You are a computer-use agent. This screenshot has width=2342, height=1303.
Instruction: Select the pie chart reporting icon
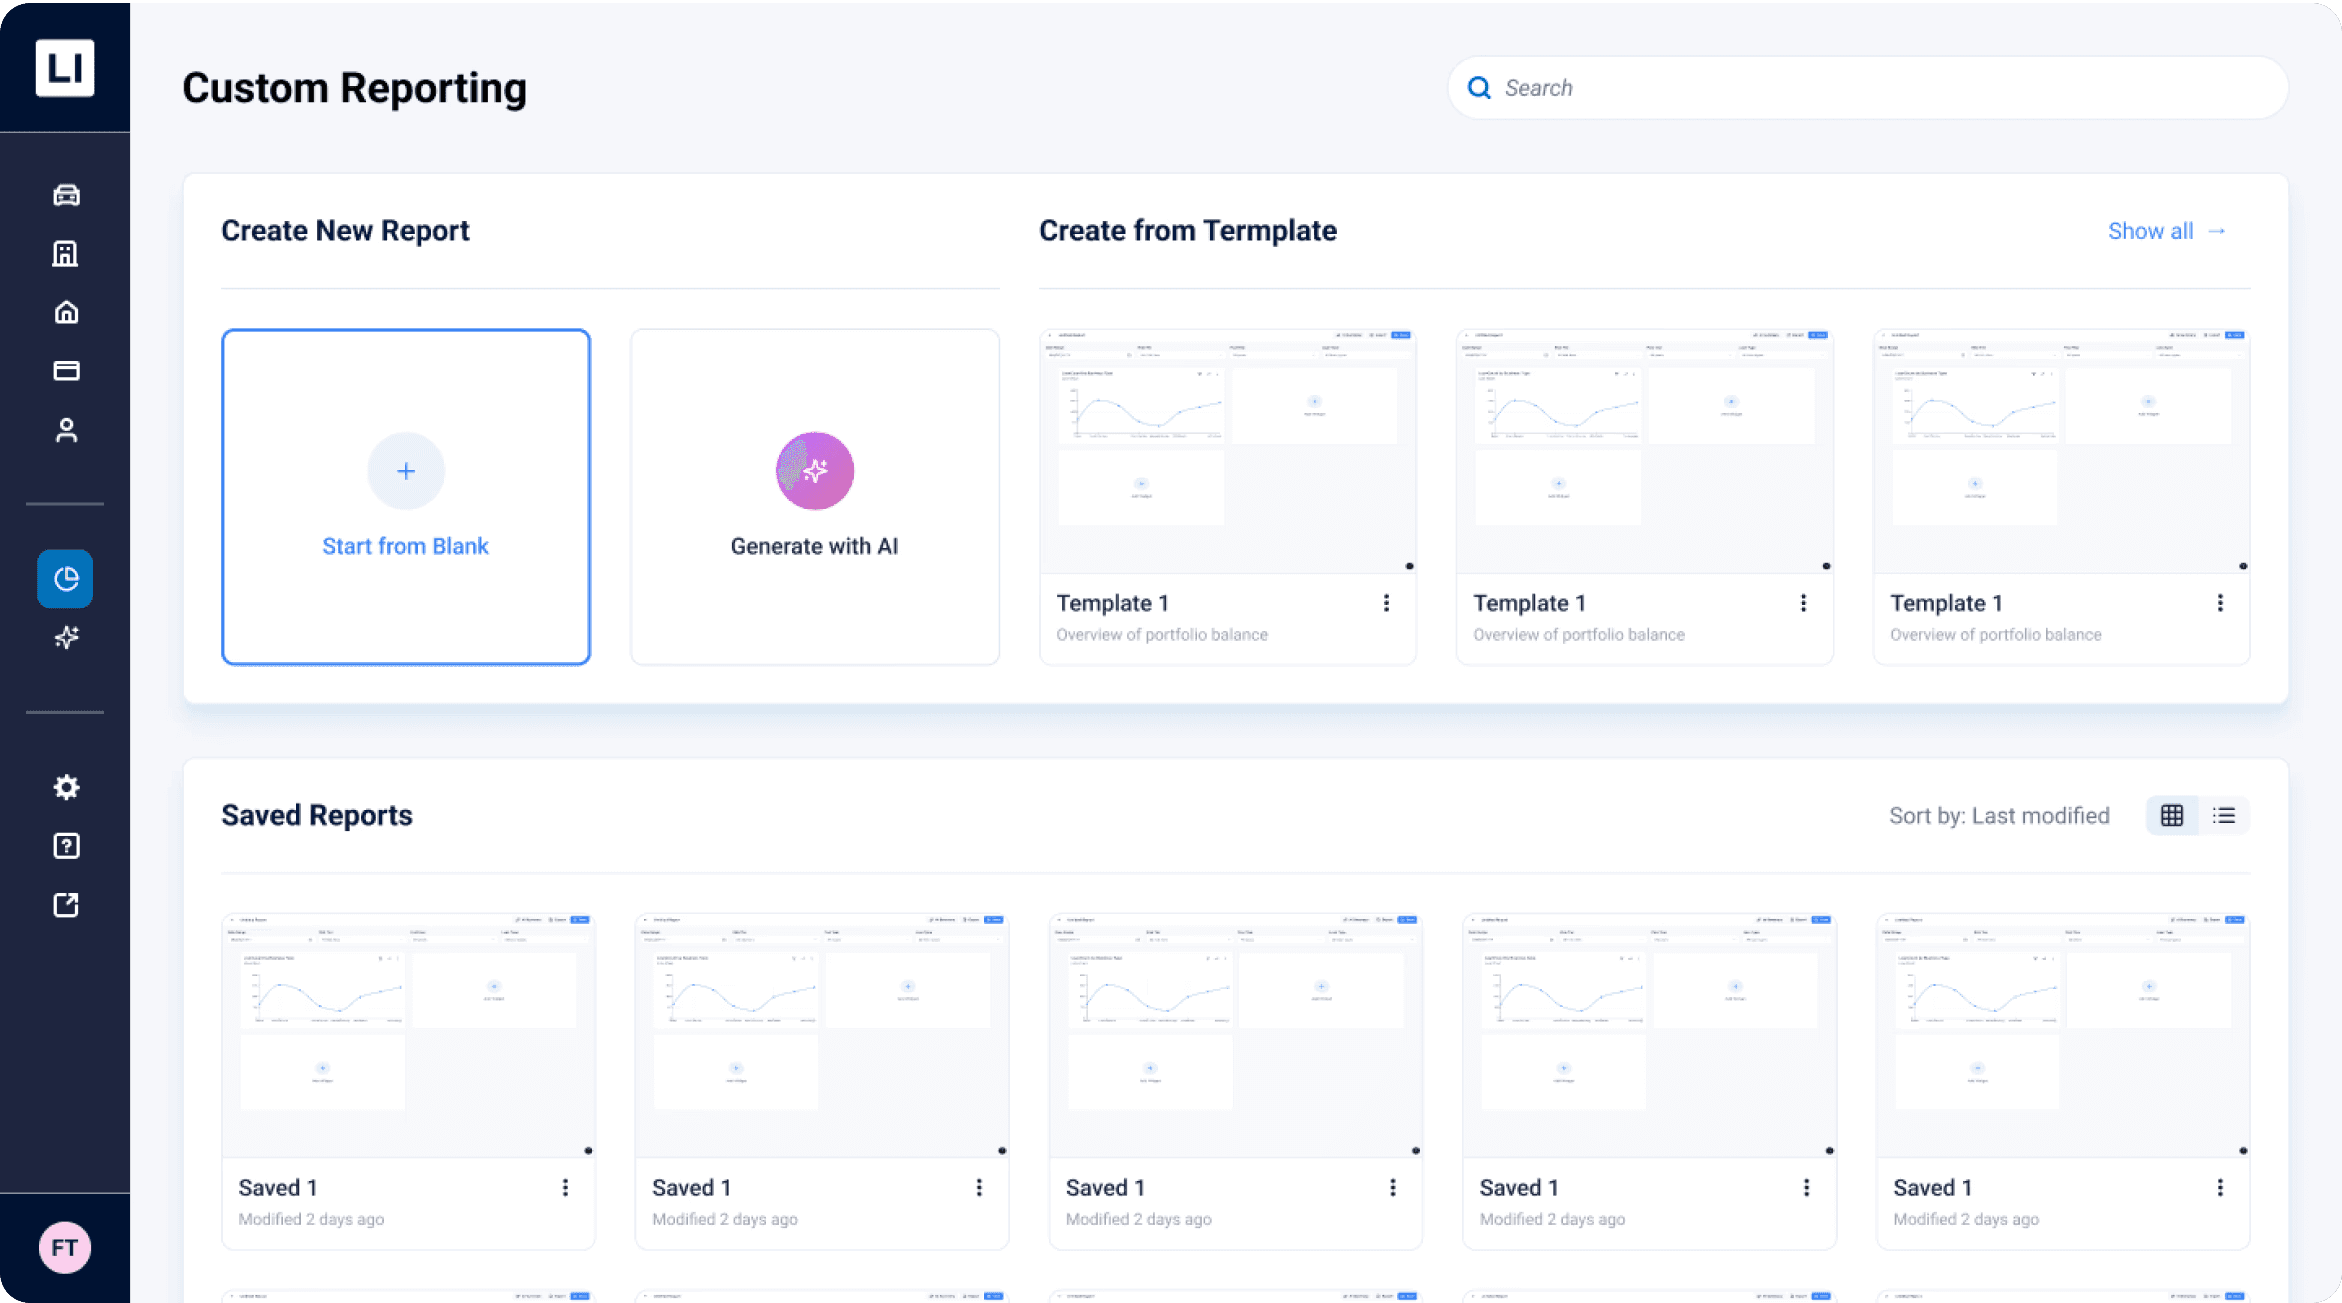[x=66, y=578]
